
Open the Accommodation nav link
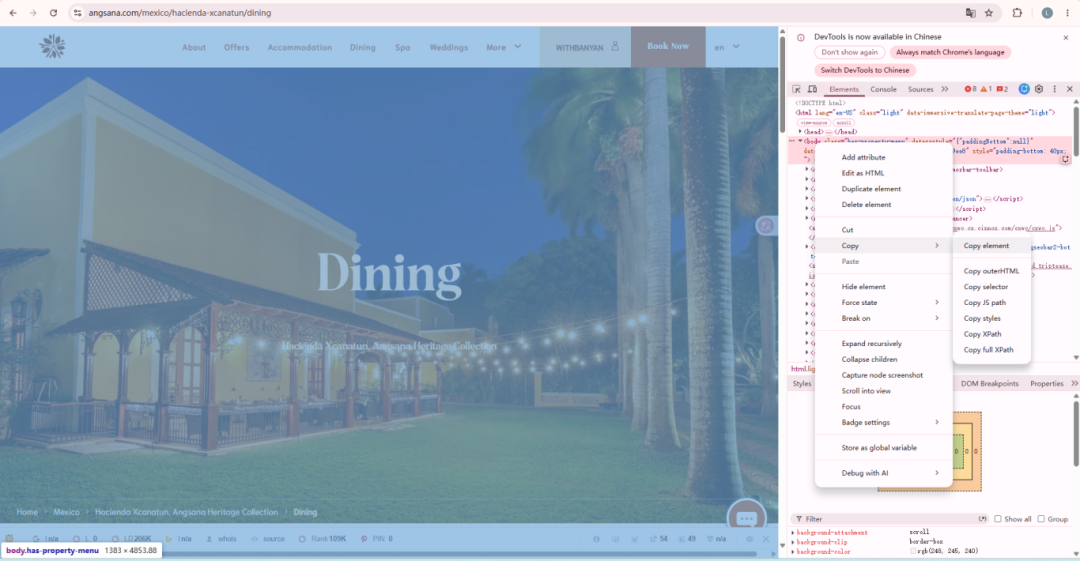(x=300, y=47)
